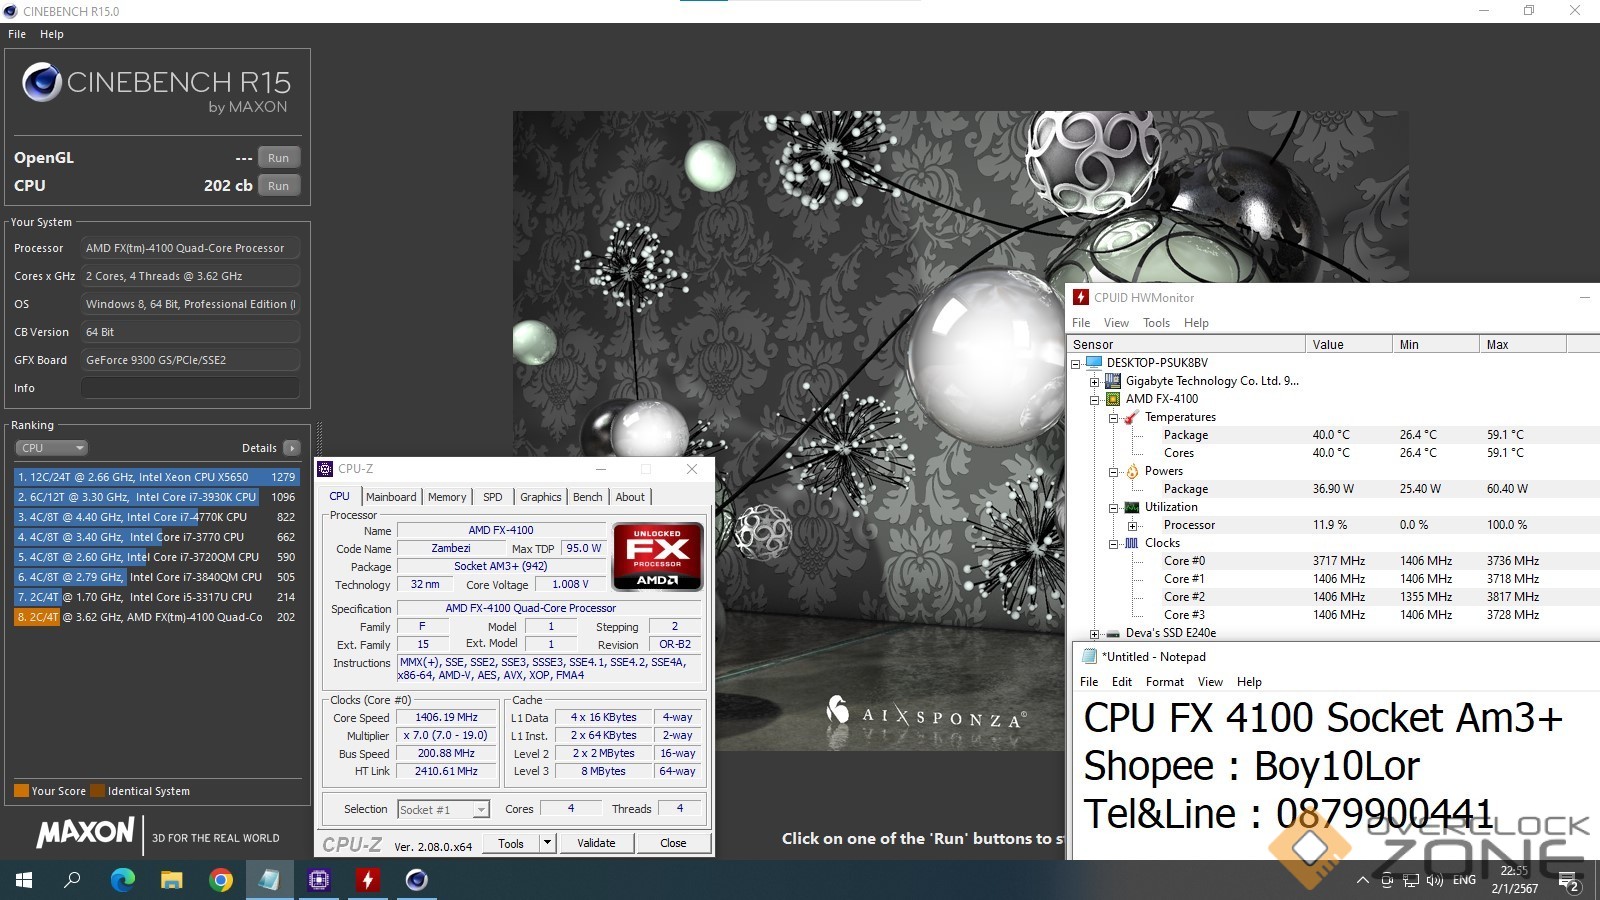Image resolution: width=1600 pixels, height=900 pixels.
Task: Open the Format menu in Notepad
Action: [1164, 682]
